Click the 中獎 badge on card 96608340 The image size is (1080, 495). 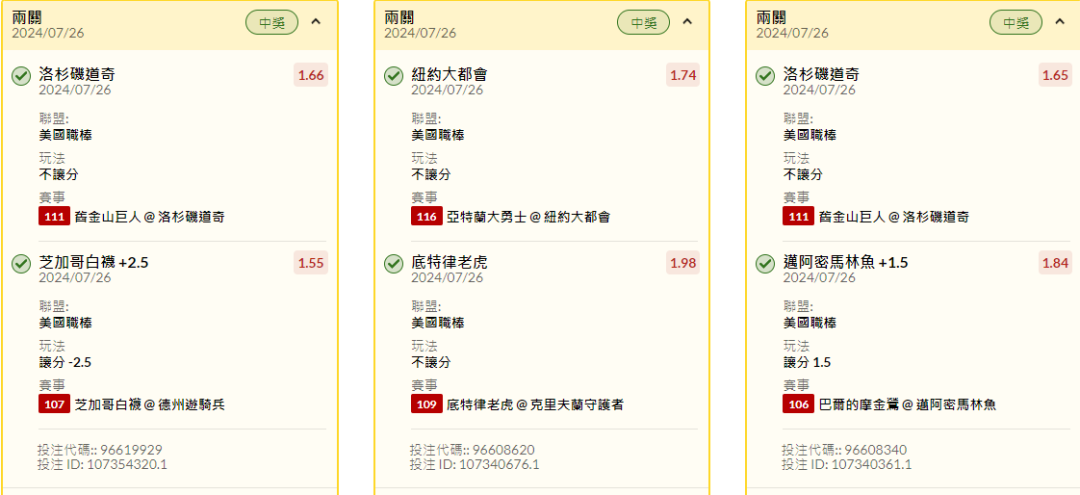pos(1016,22)
